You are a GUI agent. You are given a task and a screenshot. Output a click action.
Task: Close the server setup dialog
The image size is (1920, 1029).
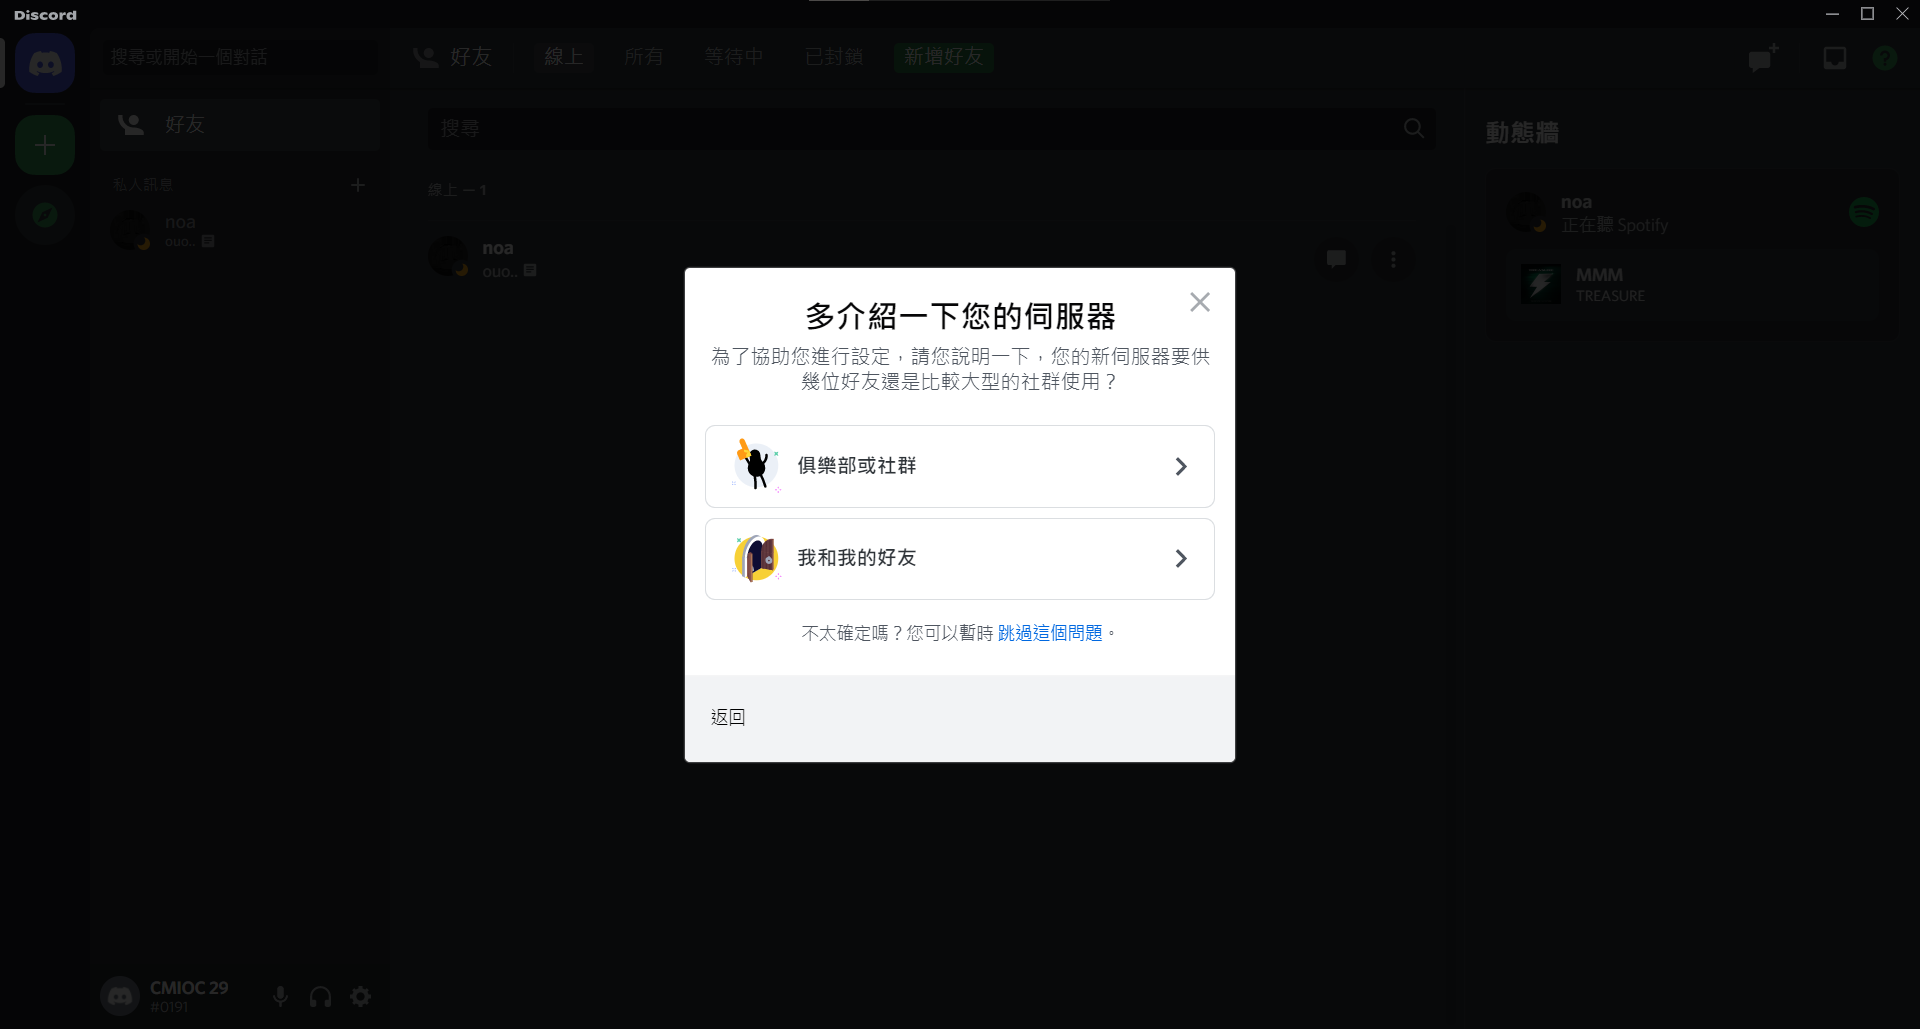(1200, 302)
